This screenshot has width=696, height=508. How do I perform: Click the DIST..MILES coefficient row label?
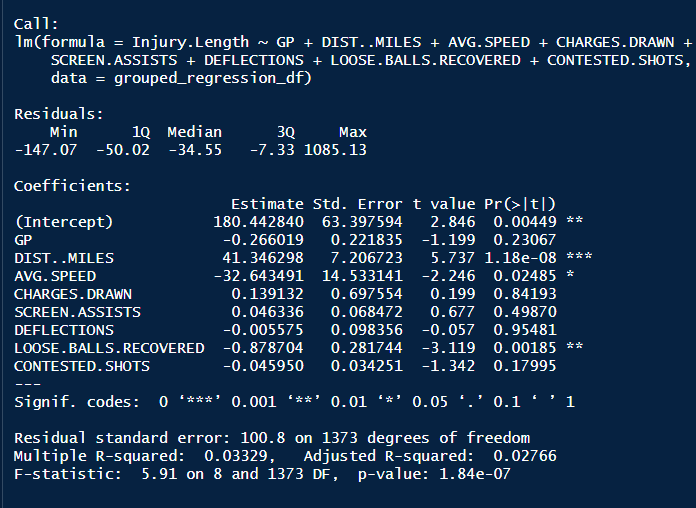[x=64, y=258]
